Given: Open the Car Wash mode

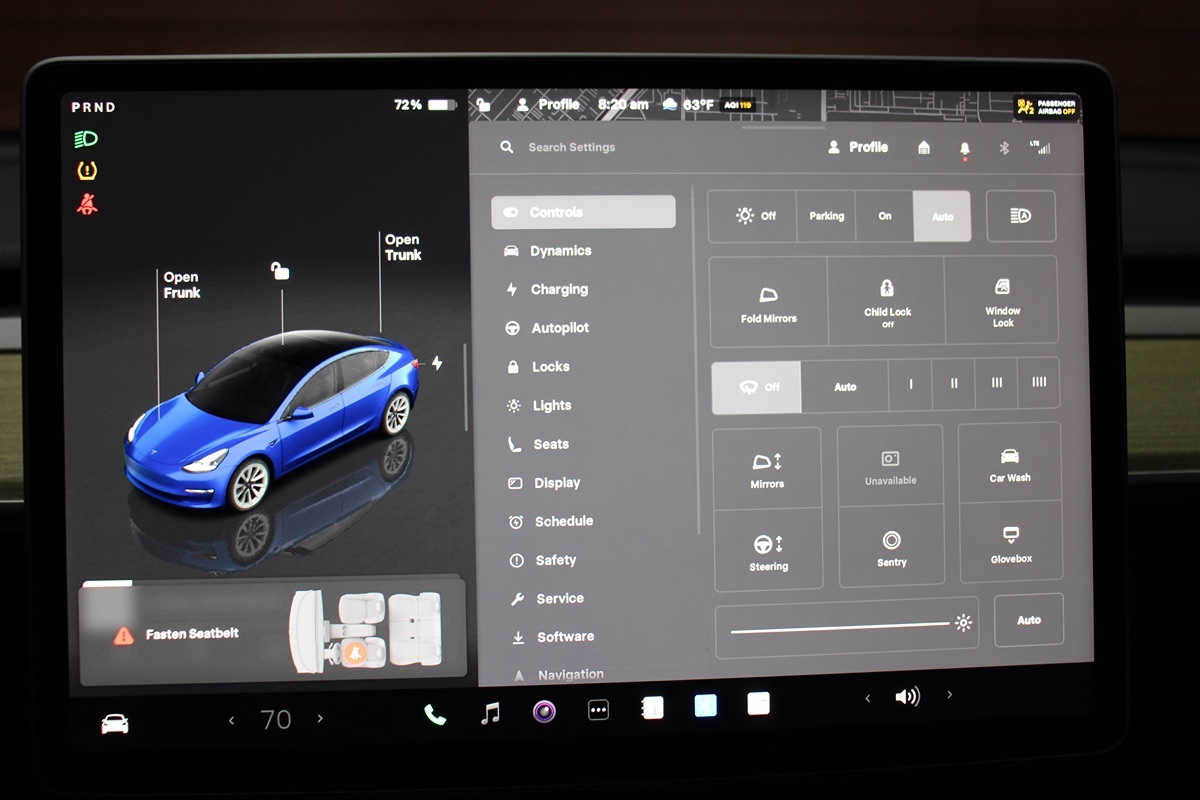Looking at the screenshot, I should [x=1010, y=463].
